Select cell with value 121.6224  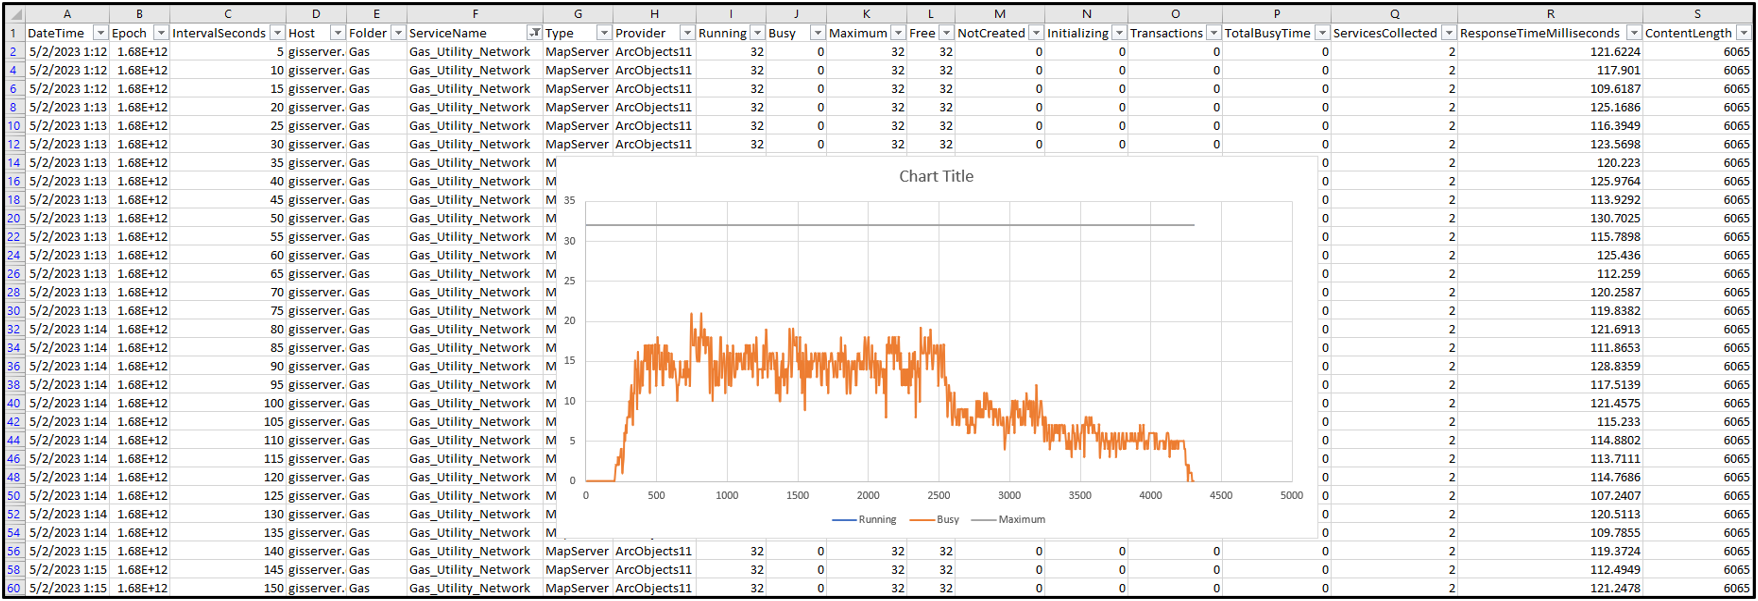coord(1550,52)
